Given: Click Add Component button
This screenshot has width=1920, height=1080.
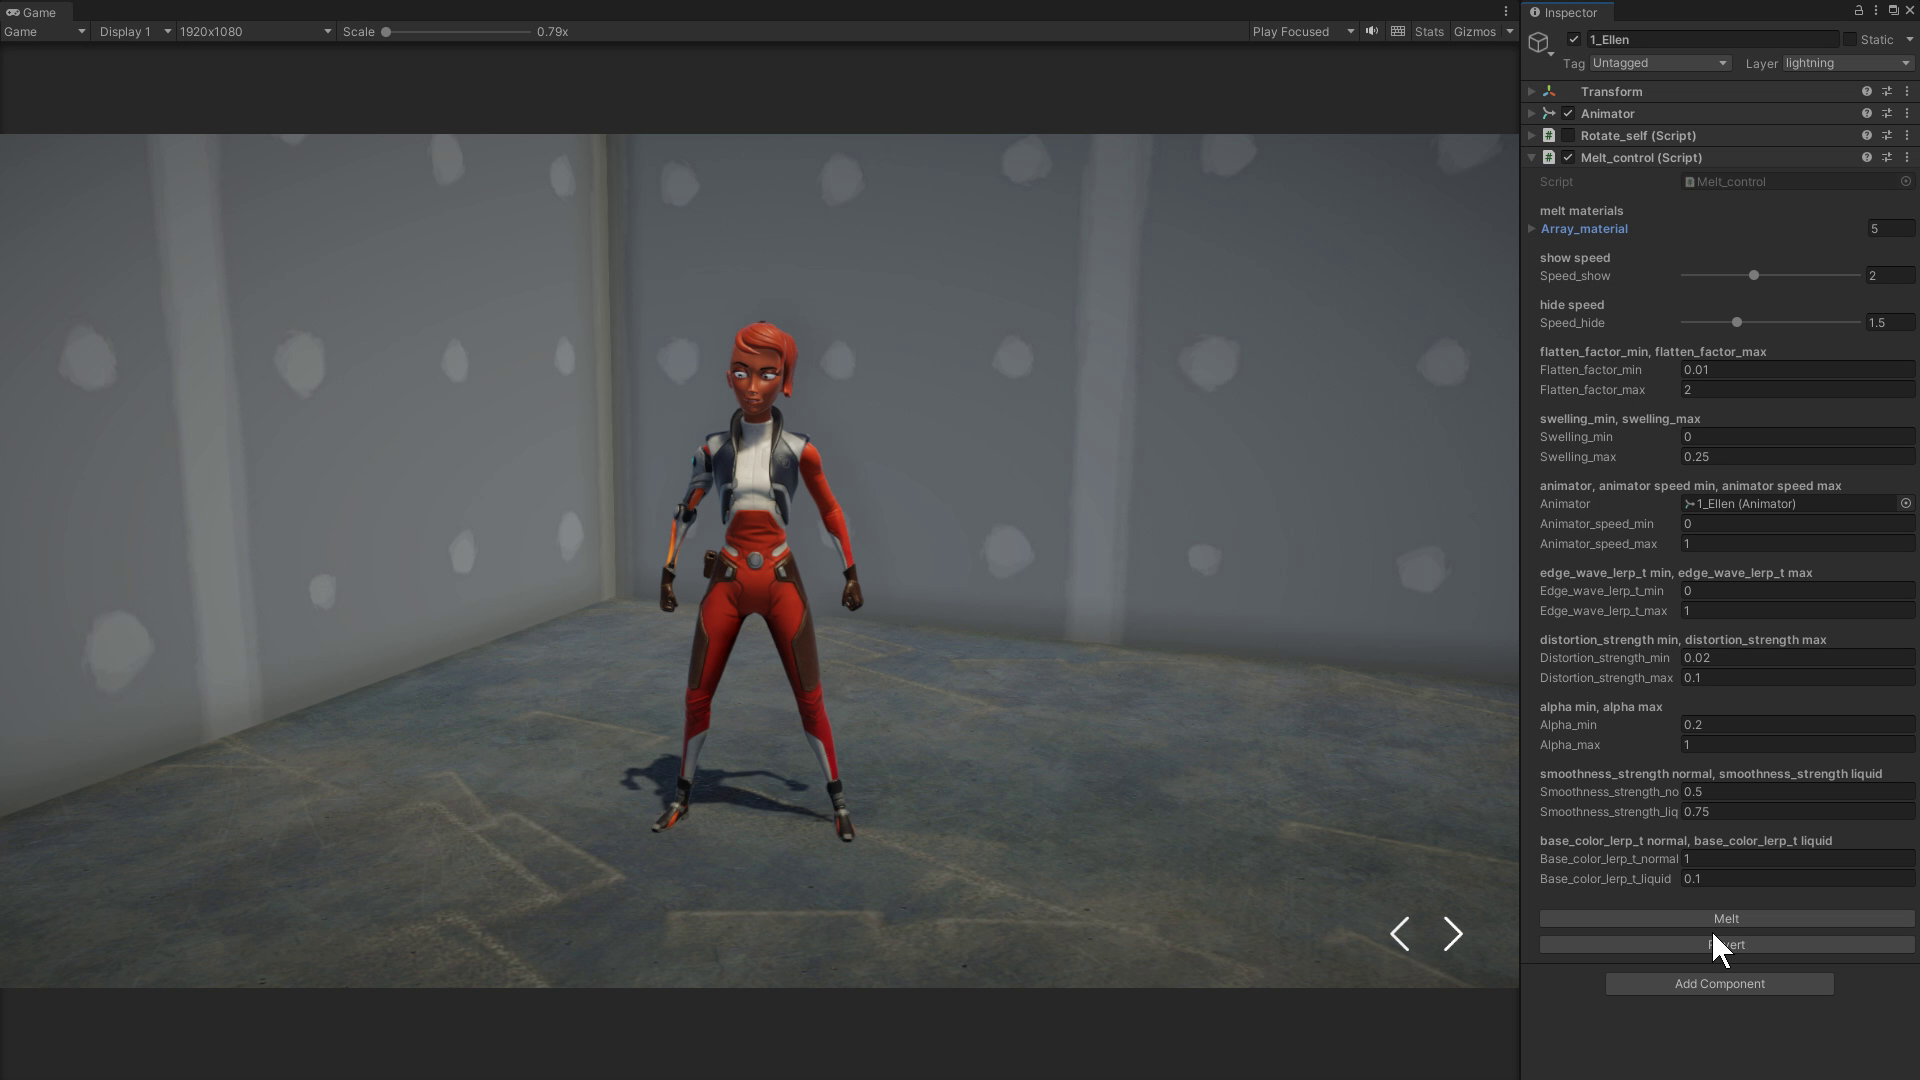Looking at the screenshot, I should [1720, 984].
